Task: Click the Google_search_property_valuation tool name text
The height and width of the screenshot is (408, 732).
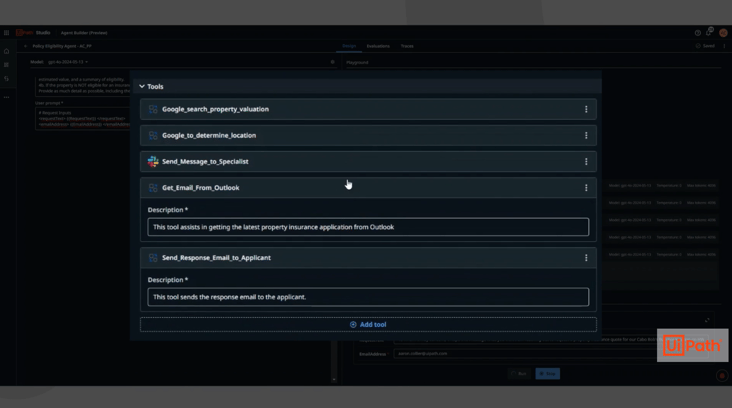Action: [x=215, y=109]
